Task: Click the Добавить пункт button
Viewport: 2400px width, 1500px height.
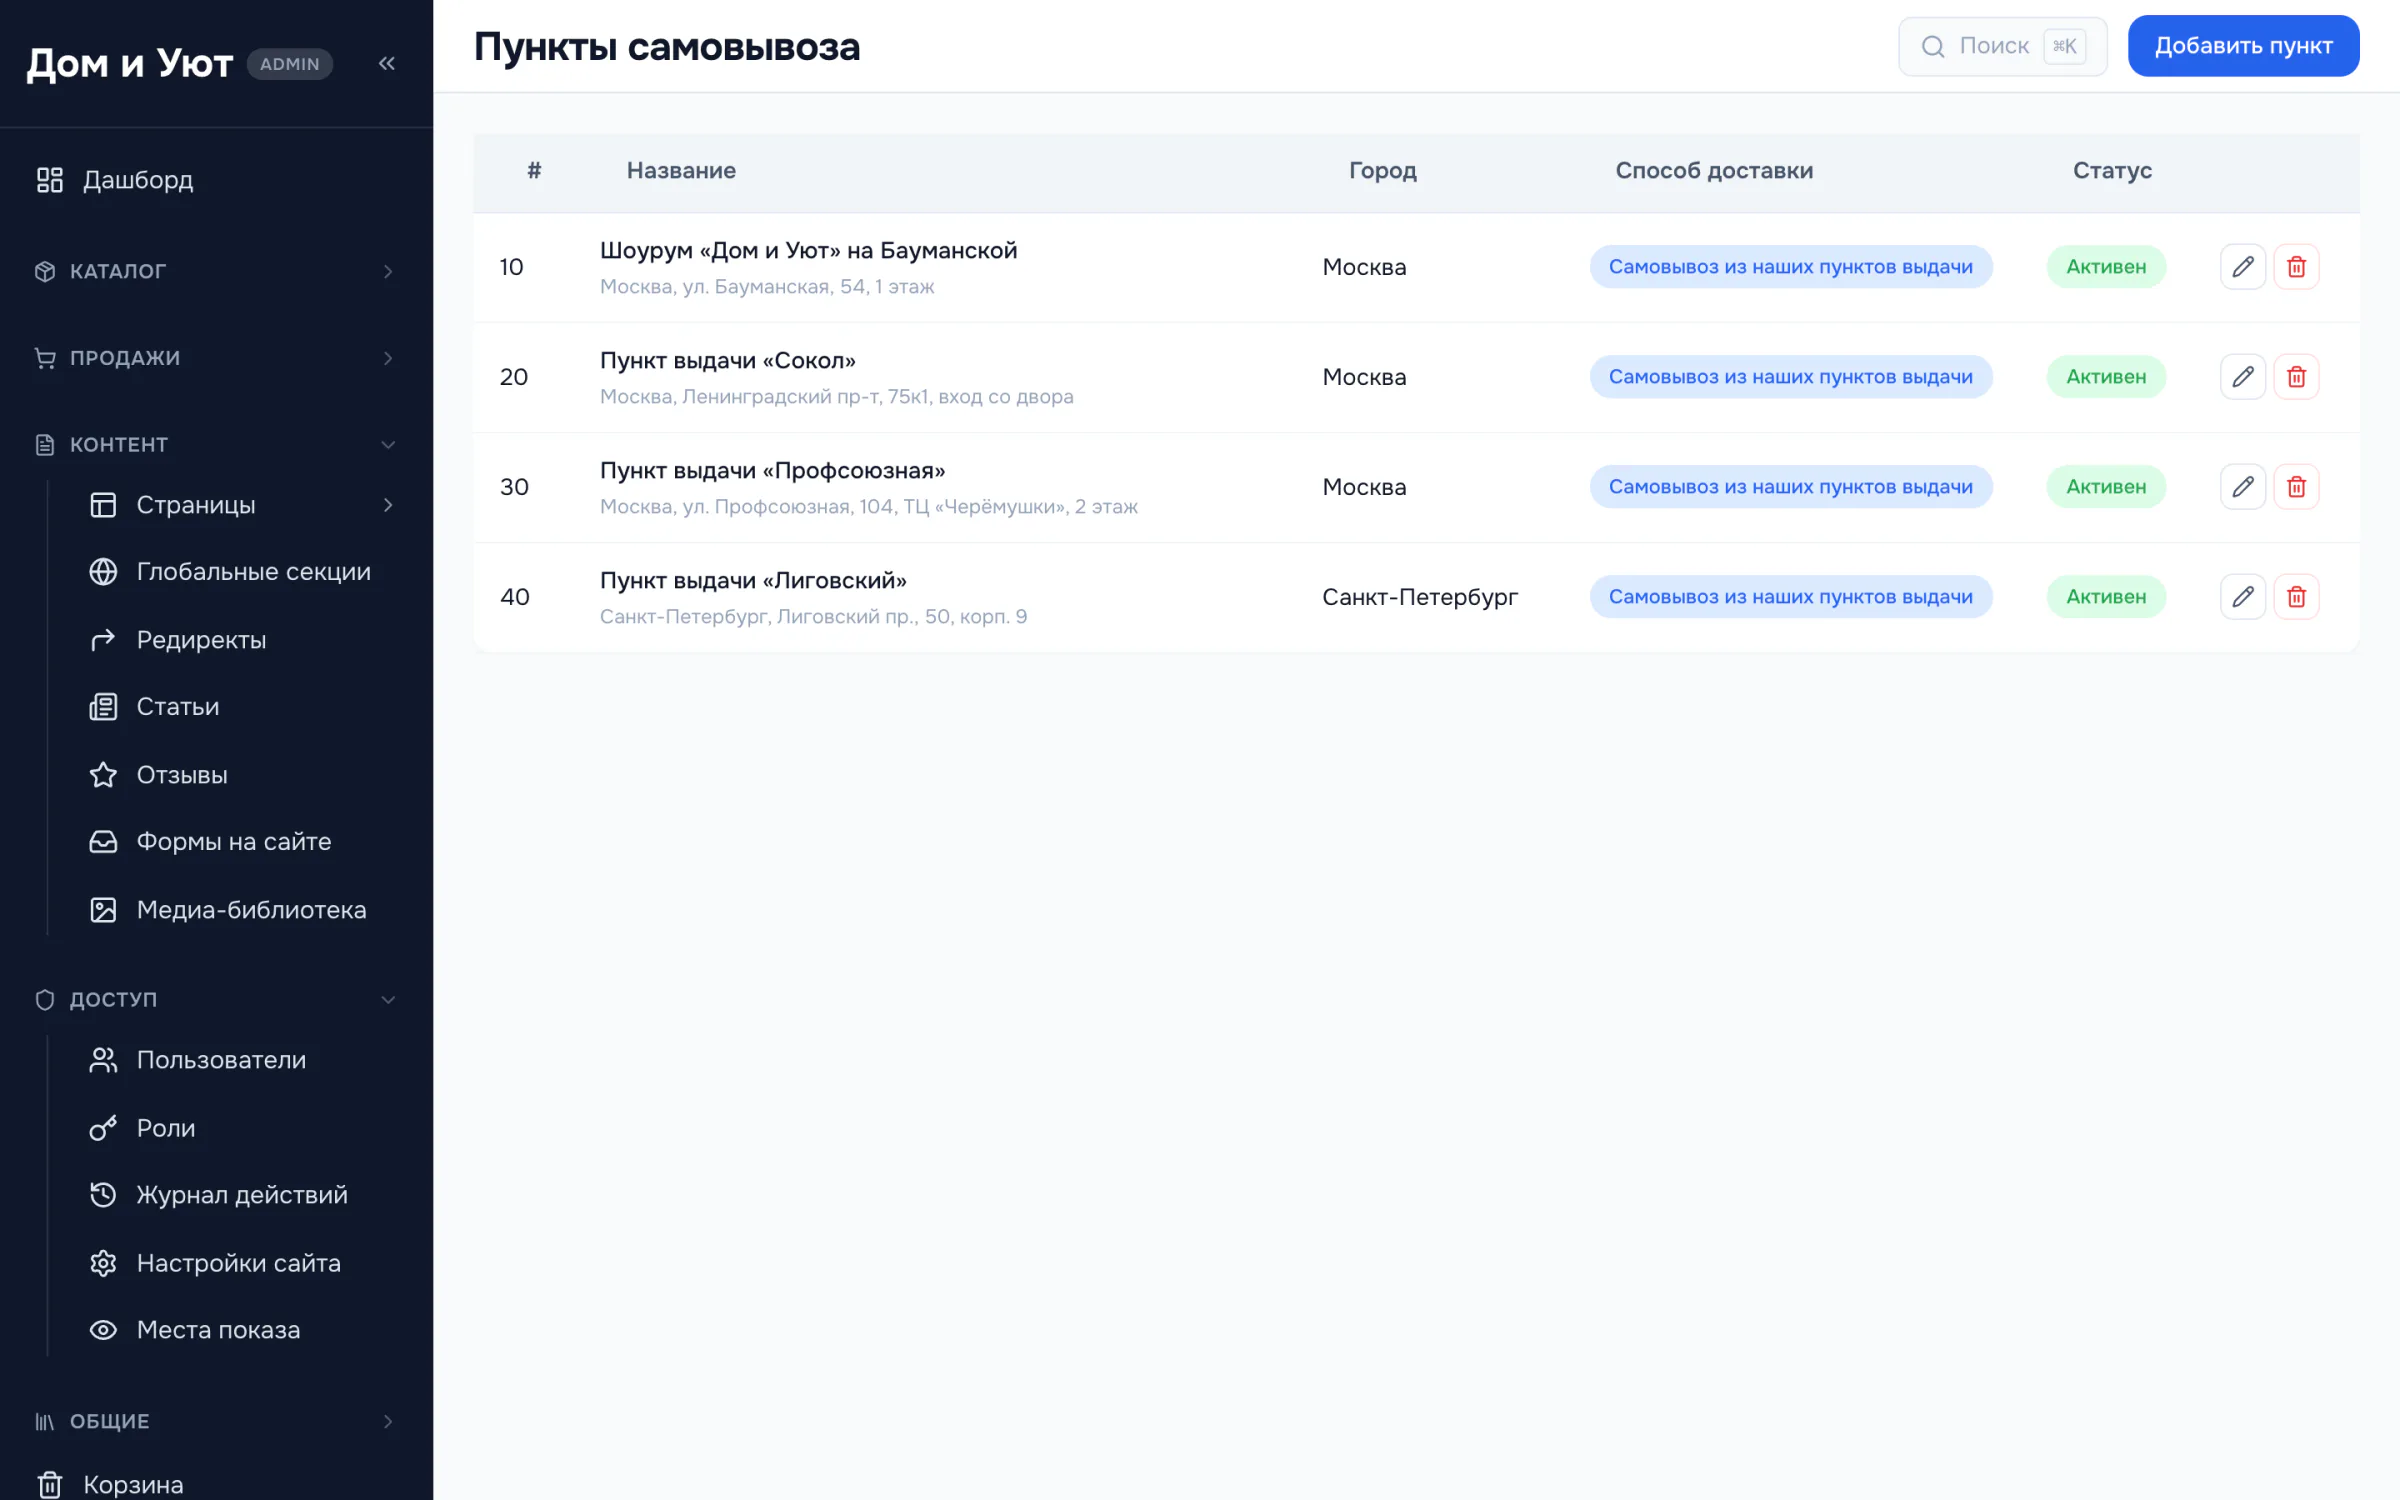Action: [2243, 46]
